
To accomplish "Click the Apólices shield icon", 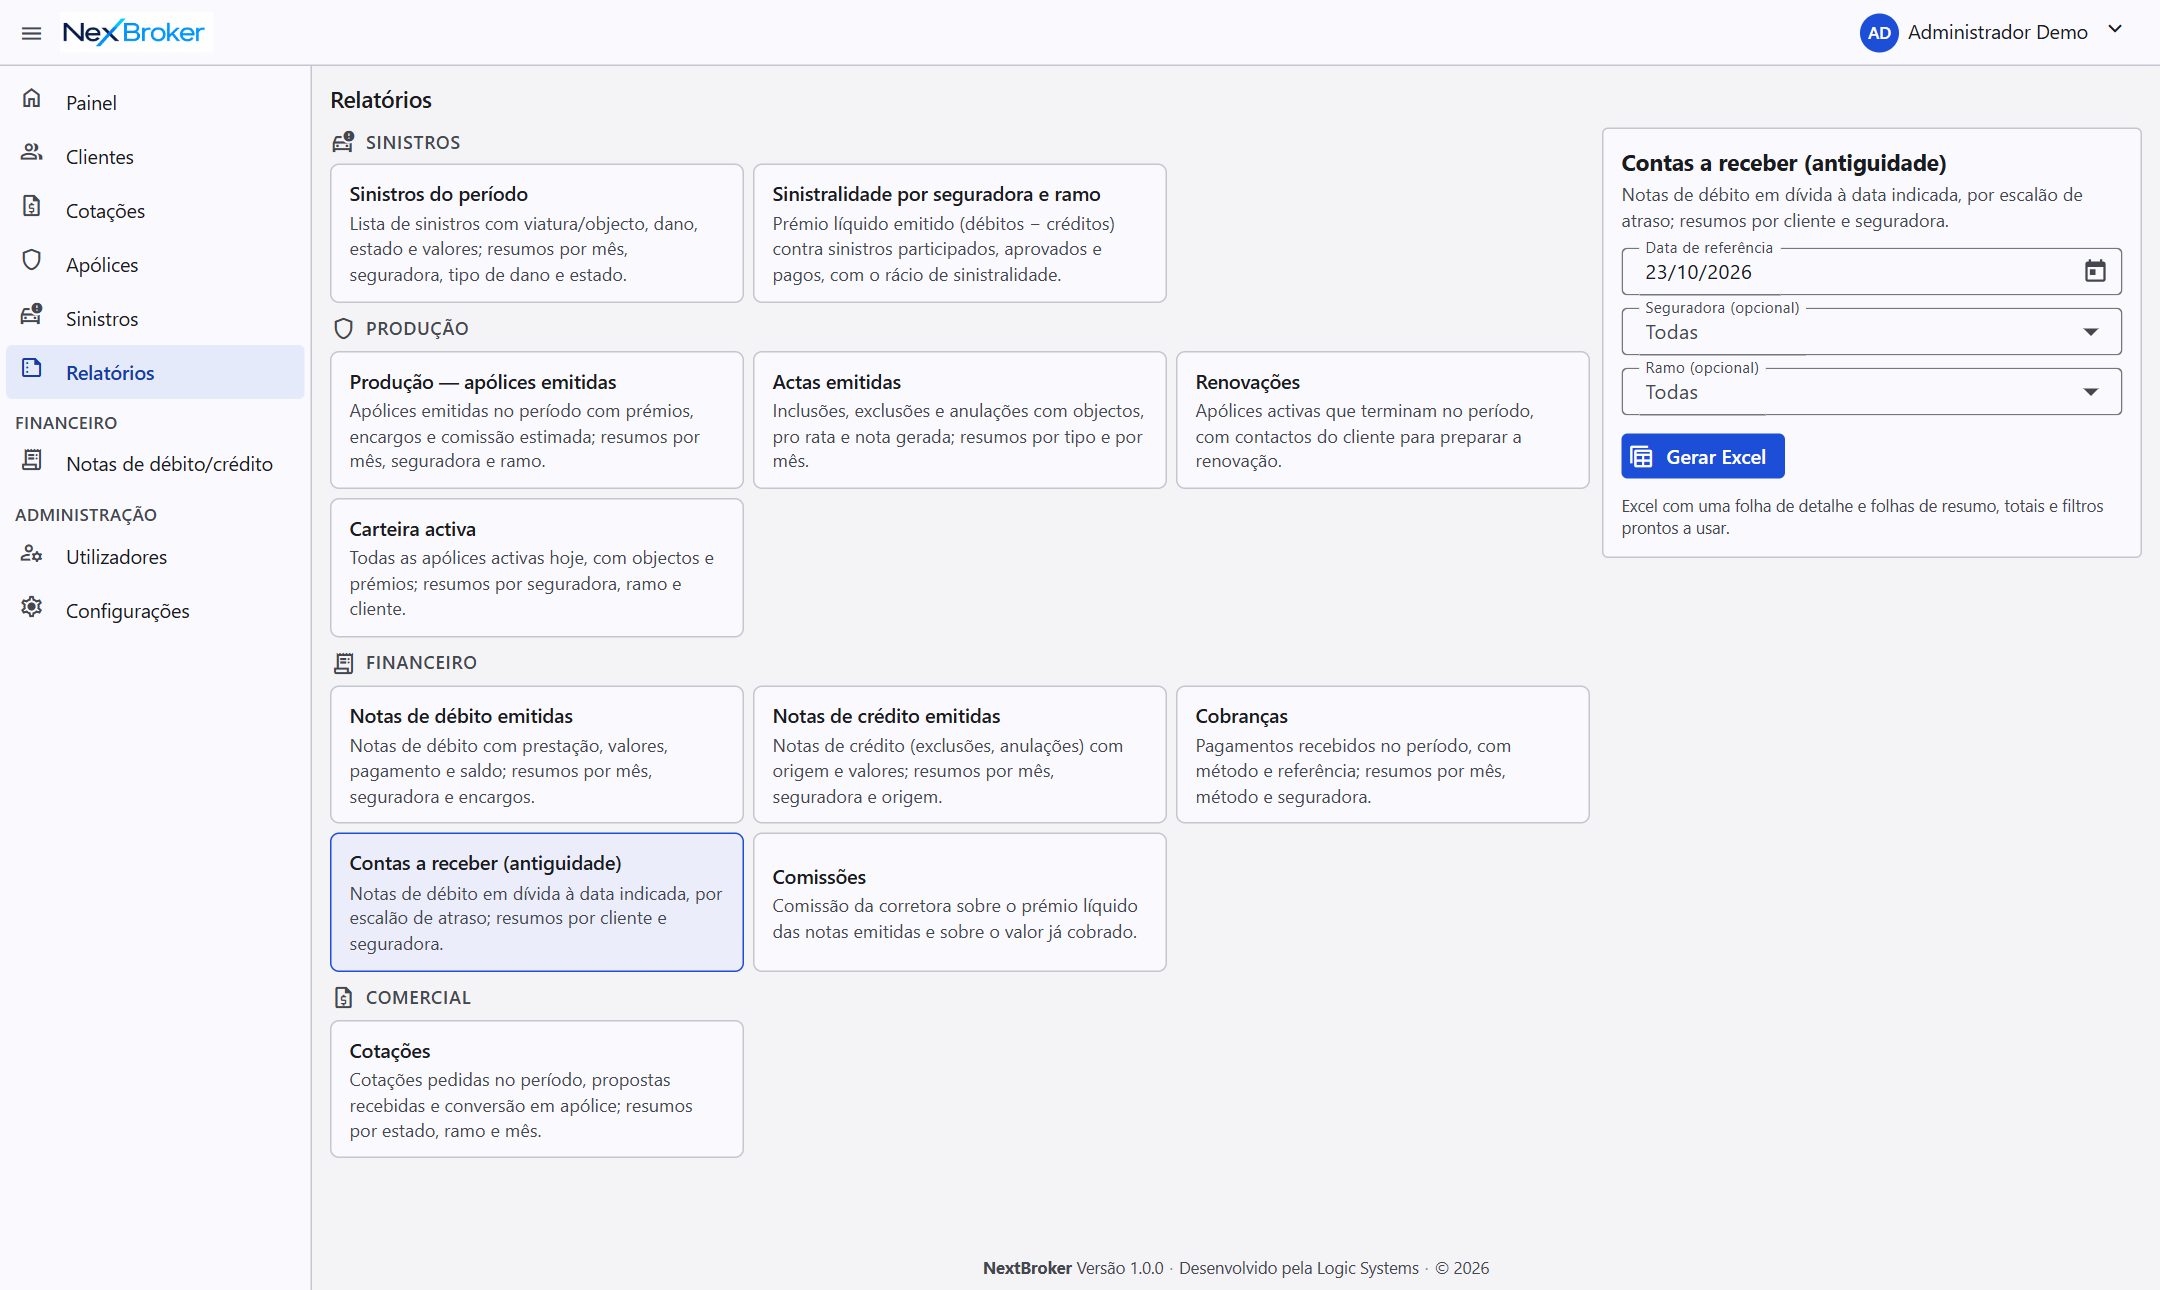I will 32,260.
